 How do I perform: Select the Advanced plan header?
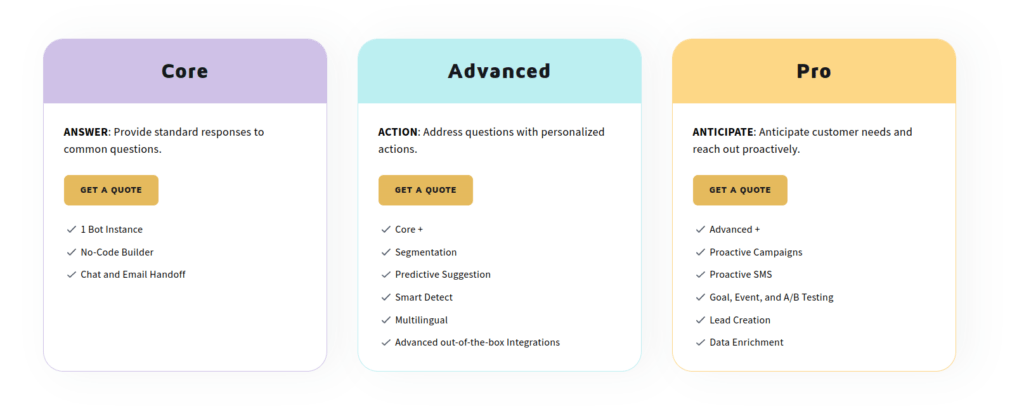coord(500,71)
